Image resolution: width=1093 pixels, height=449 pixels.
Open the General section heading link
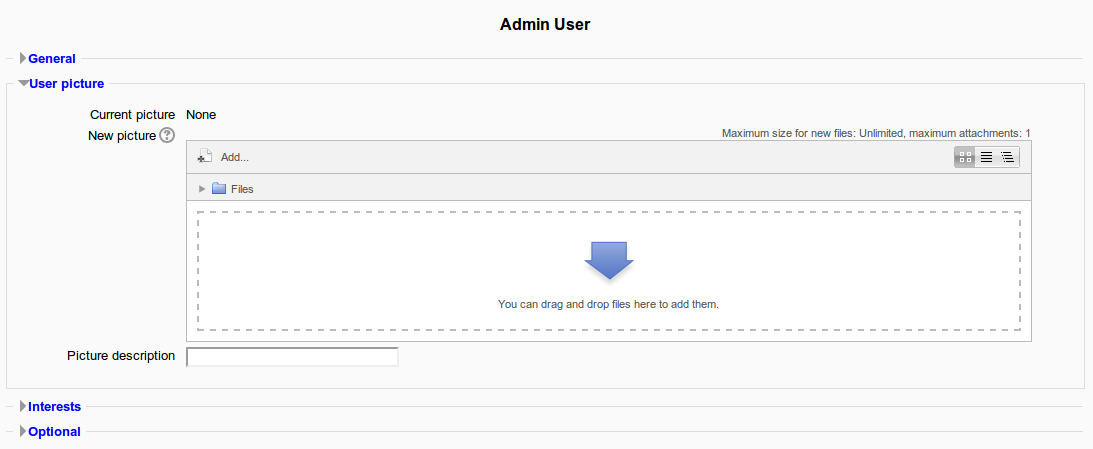pyautogui.click(x=52, y=59)
